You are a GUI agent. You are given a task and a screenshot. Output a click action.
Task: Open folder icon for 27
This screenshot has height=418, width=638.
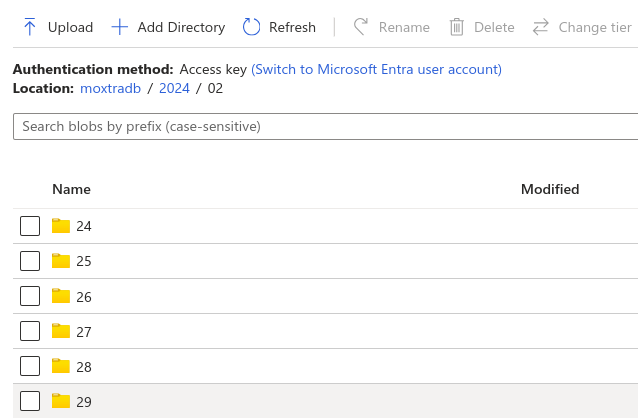coord(61,331)
